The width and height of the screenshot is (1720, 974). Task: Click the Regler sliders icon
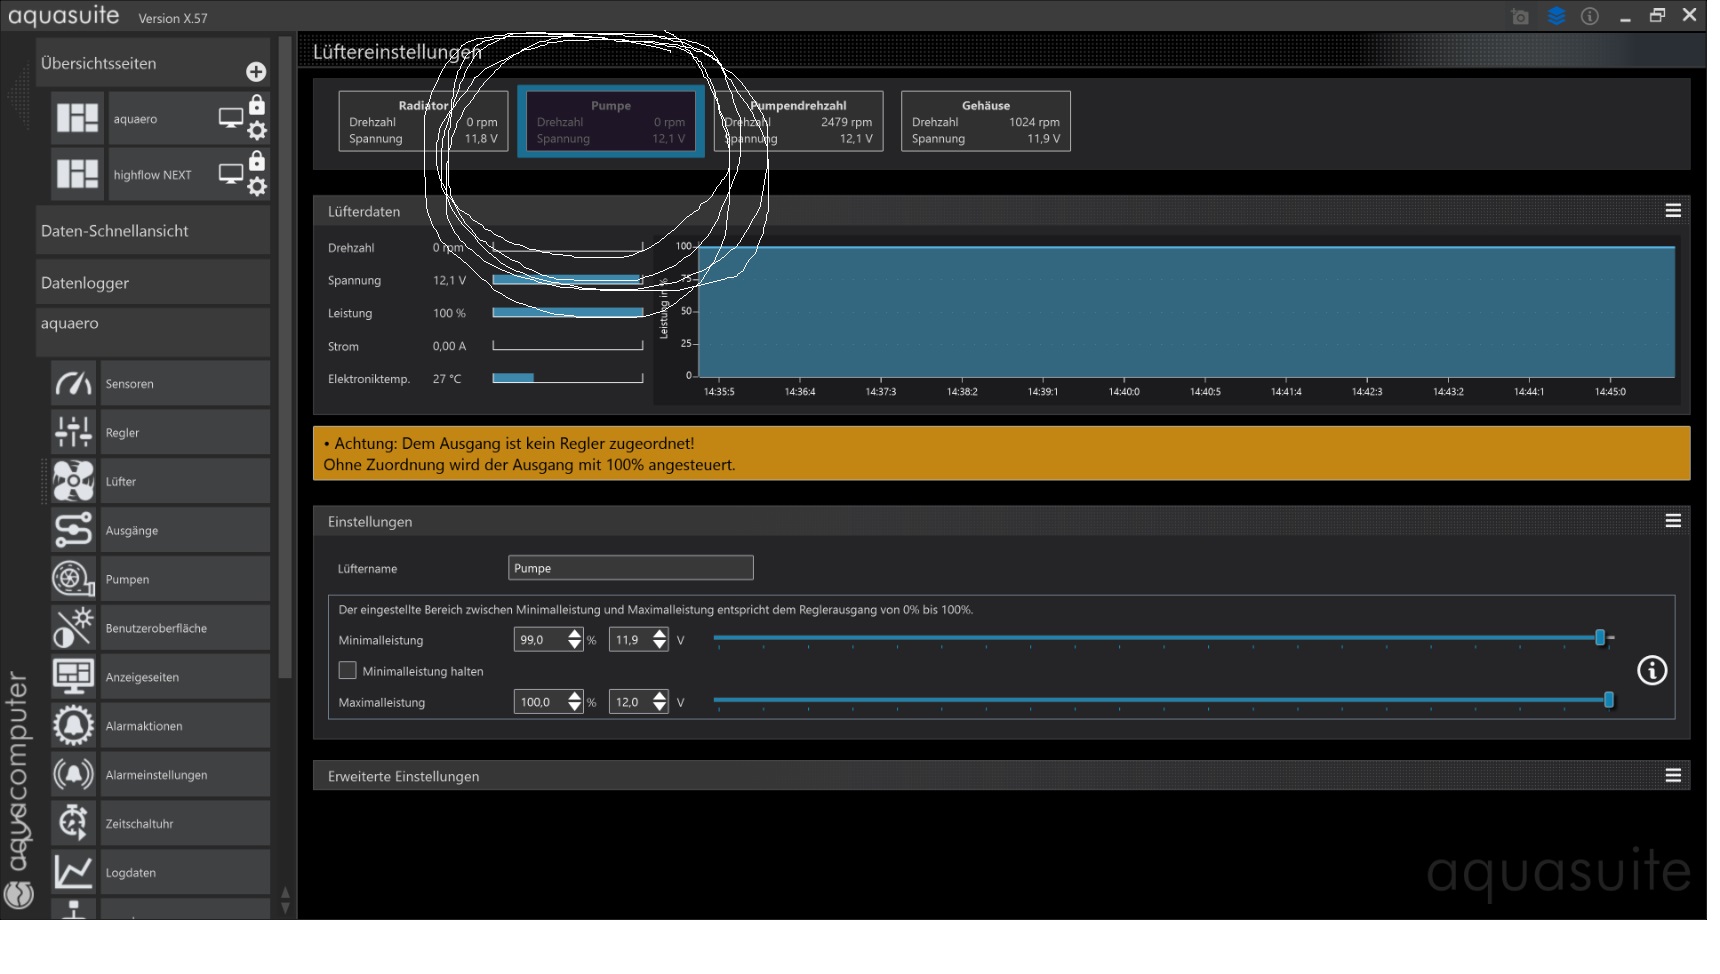tap(73, 433)
